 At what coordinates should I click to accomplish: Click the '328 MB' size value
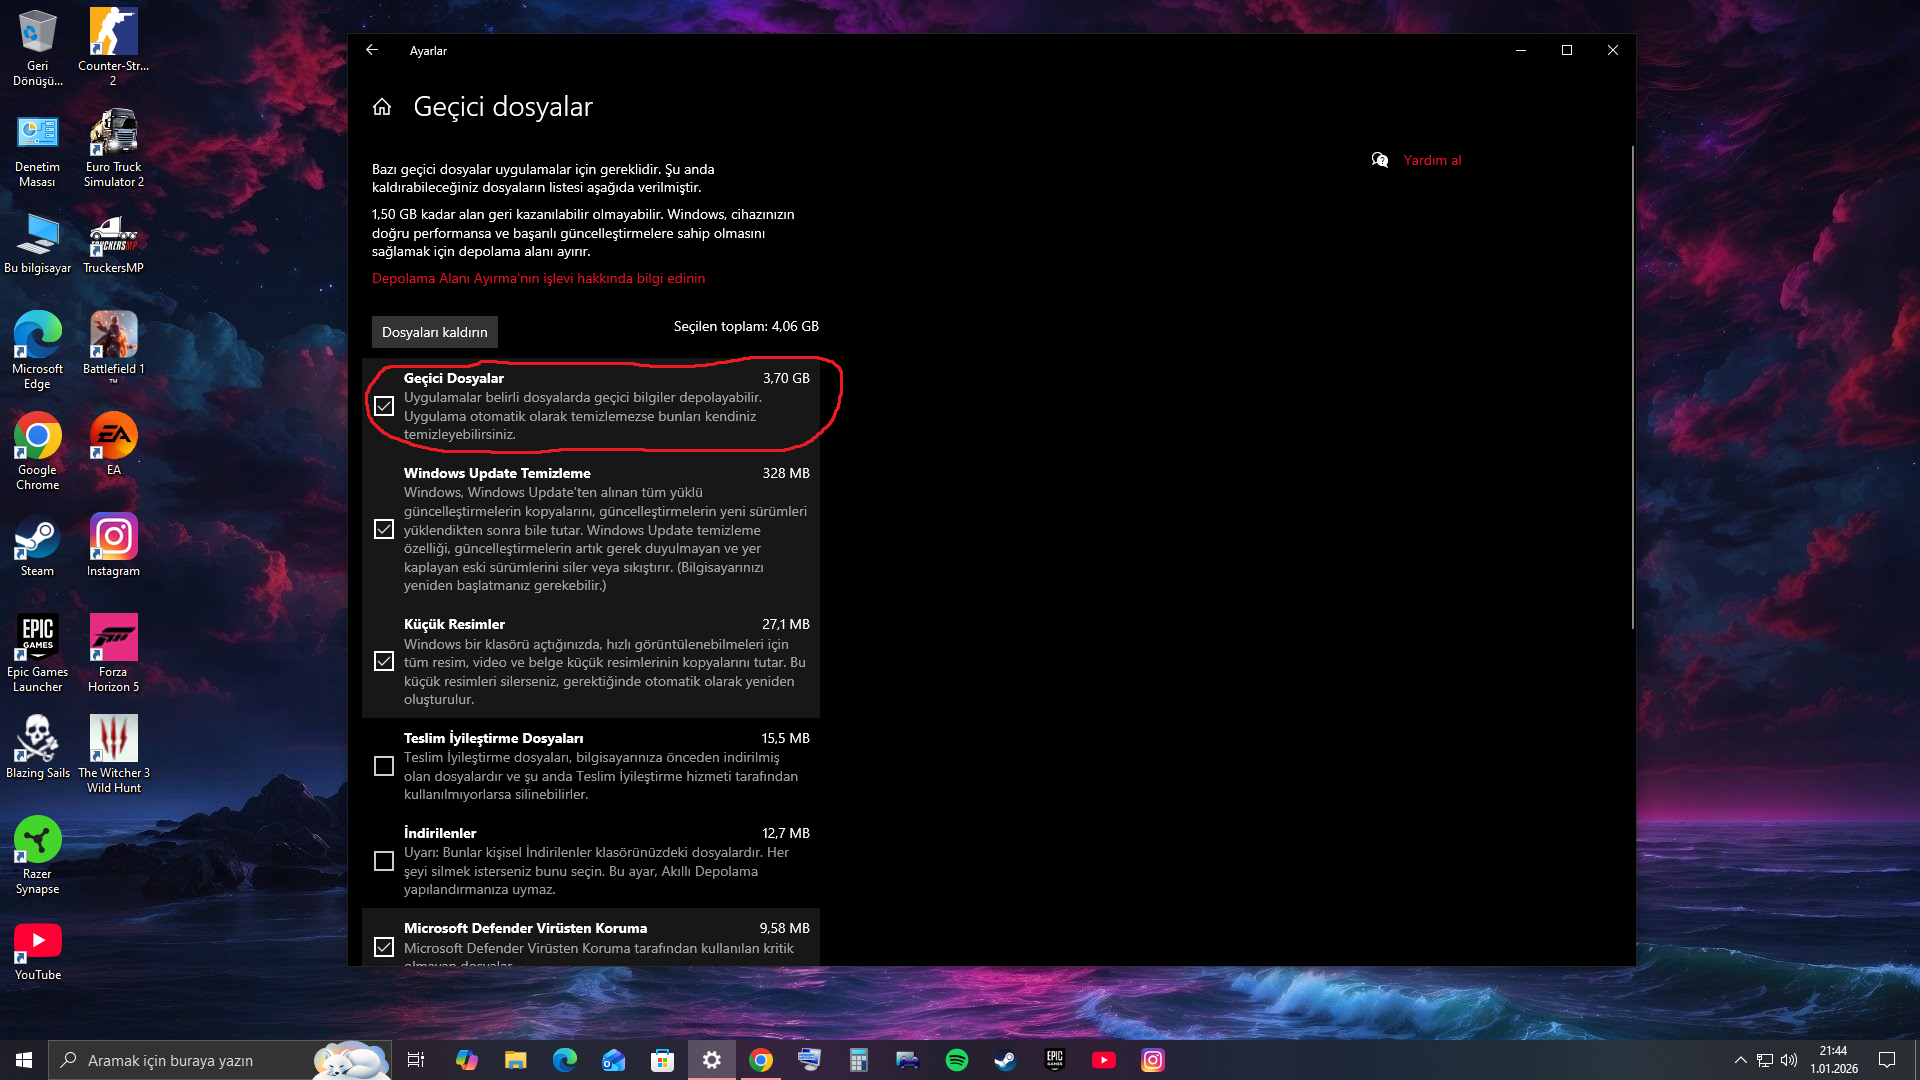786,473
